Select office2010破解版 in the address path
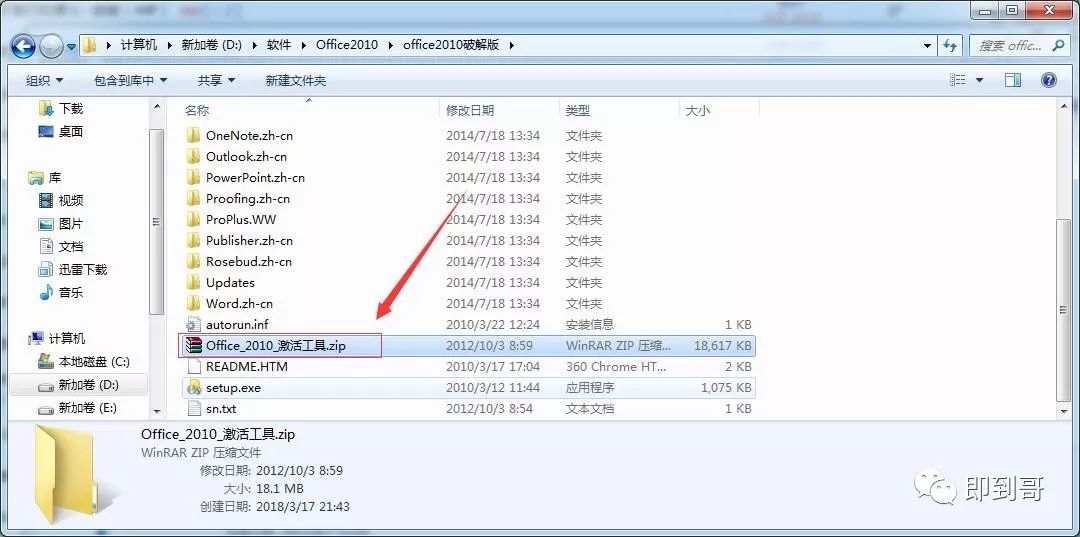 click(451, 45)
